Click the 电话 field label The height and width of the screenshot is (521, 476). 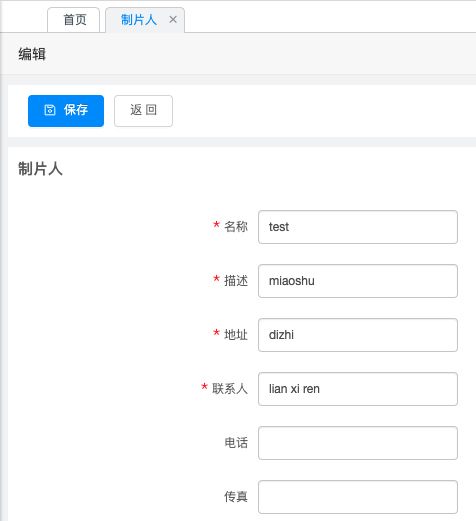coord(236,443)
